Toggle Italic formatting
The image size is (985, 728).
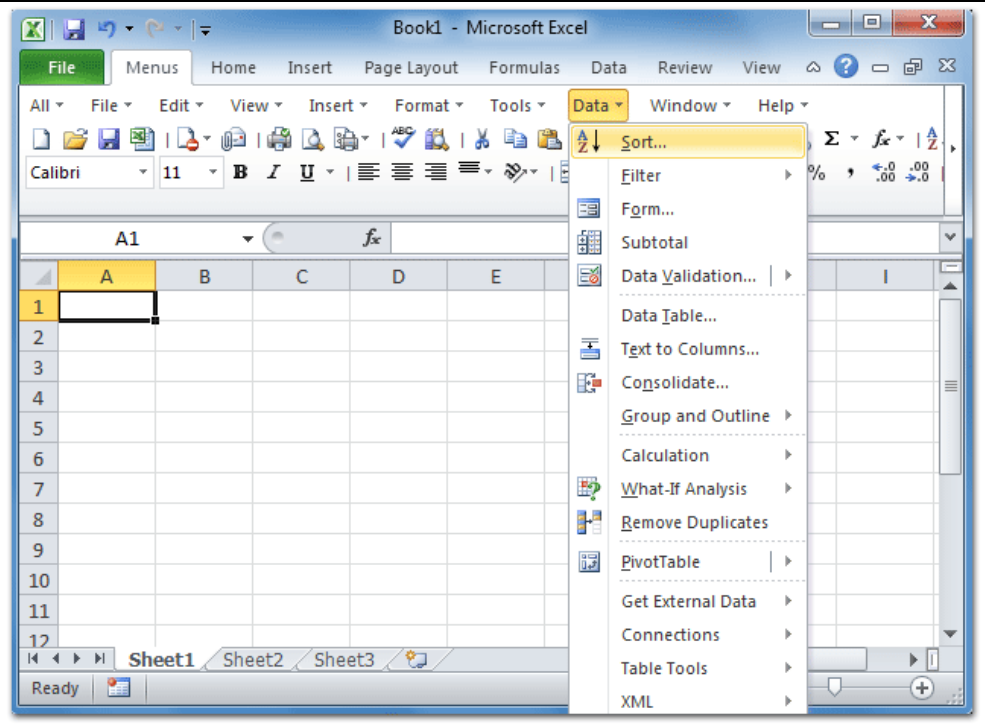(x=273, y=172)
